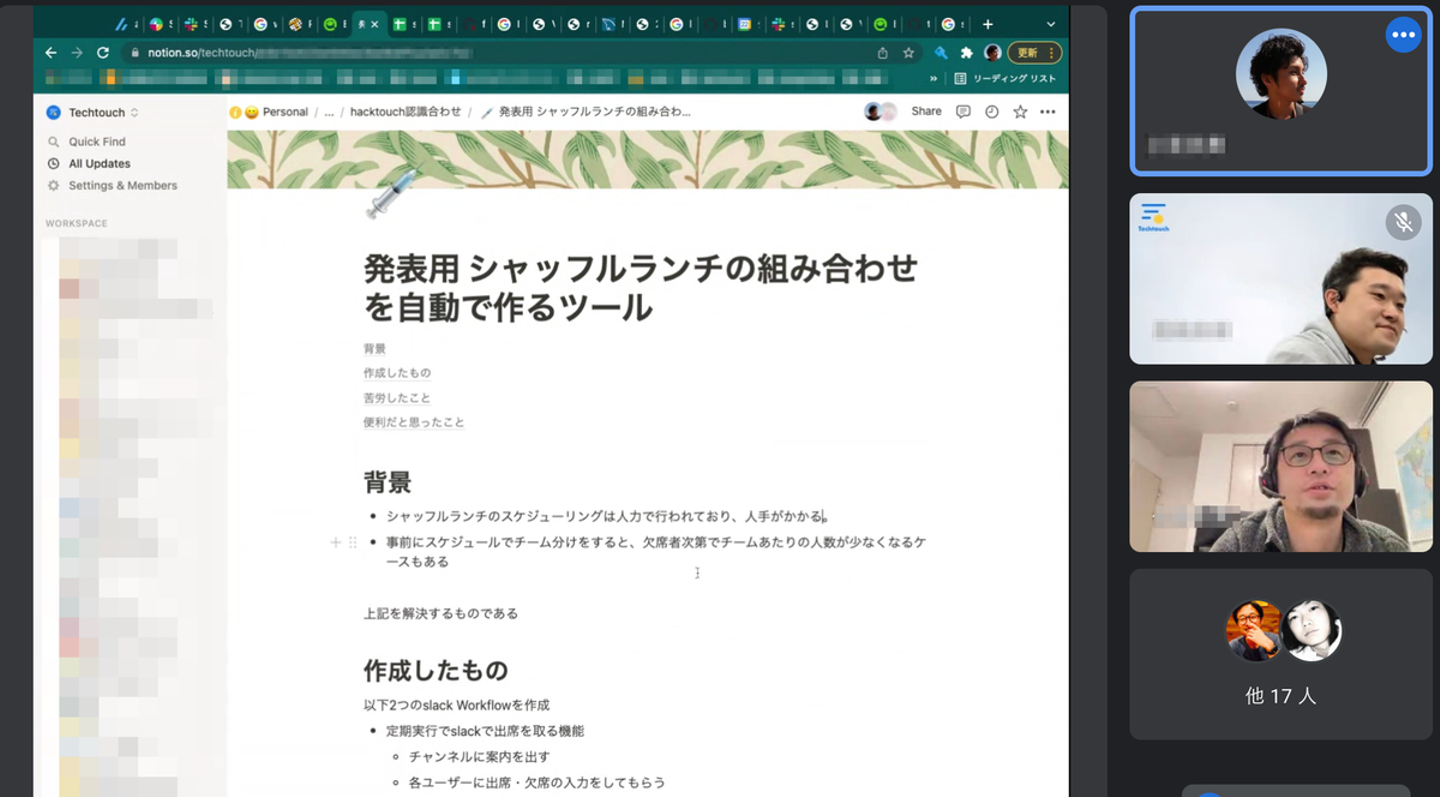
Task: Select the presenter's round avatar tile
Action: pyautogui.click(x=1281, y=74)
